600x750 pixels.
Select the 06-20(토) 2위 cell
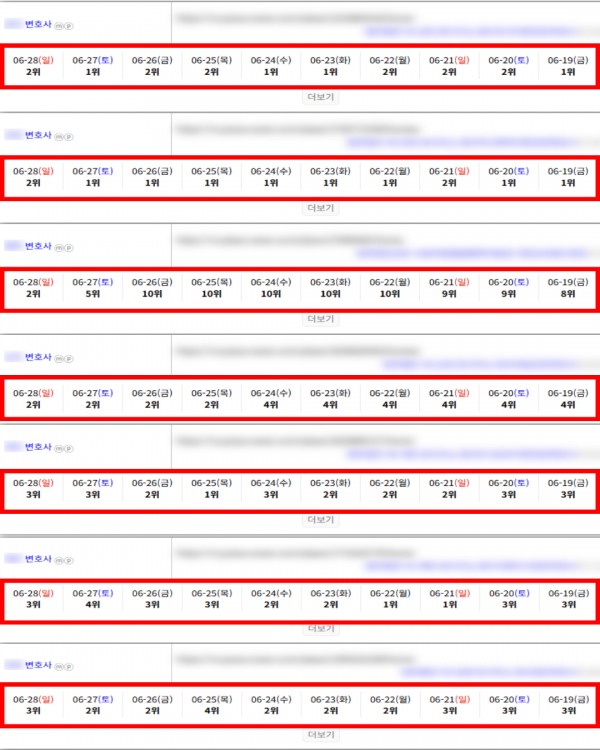[x=508, y=66]
